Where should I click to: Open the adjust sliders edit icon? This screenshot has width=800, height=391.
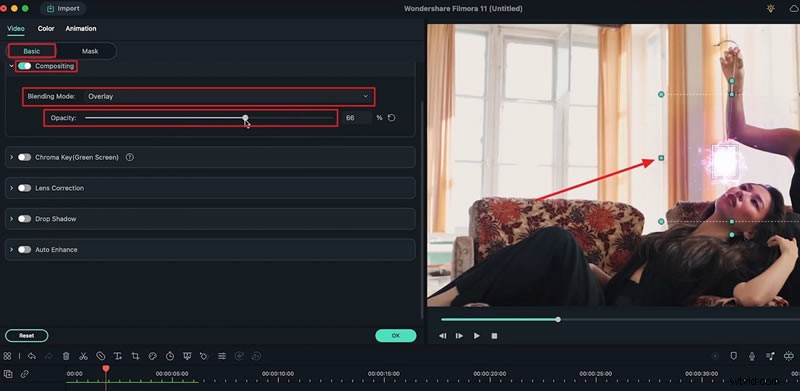(x=222, y=356)
